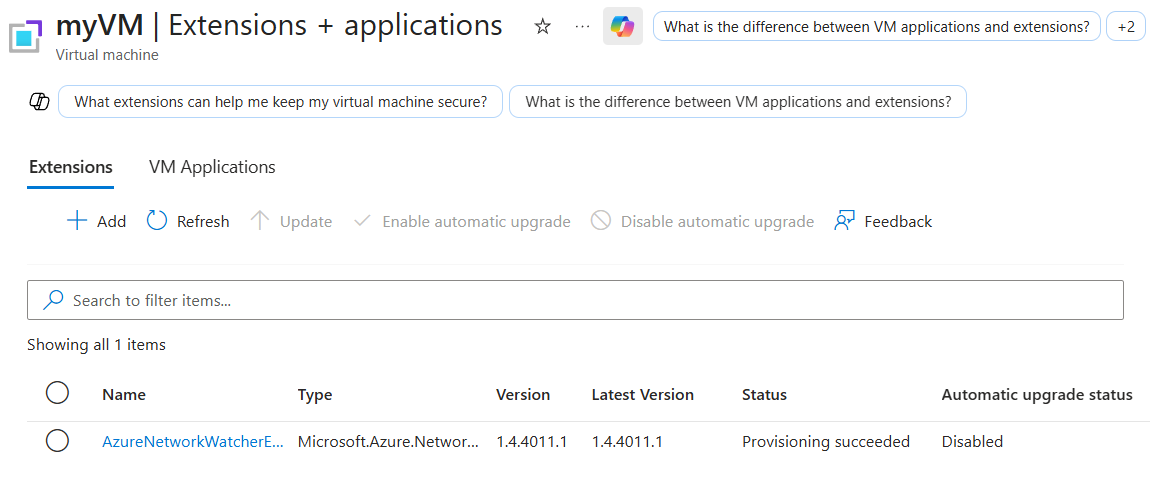This screenshot has width=1150, height=490.
Task: Click the favorite star icon beside title
Action: pyautogui.click(x=543, y=27)
